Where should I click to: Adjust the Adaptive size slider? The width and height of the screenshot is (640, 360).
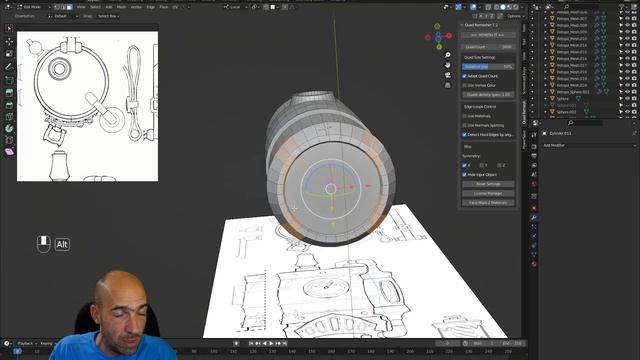(488, 67)
